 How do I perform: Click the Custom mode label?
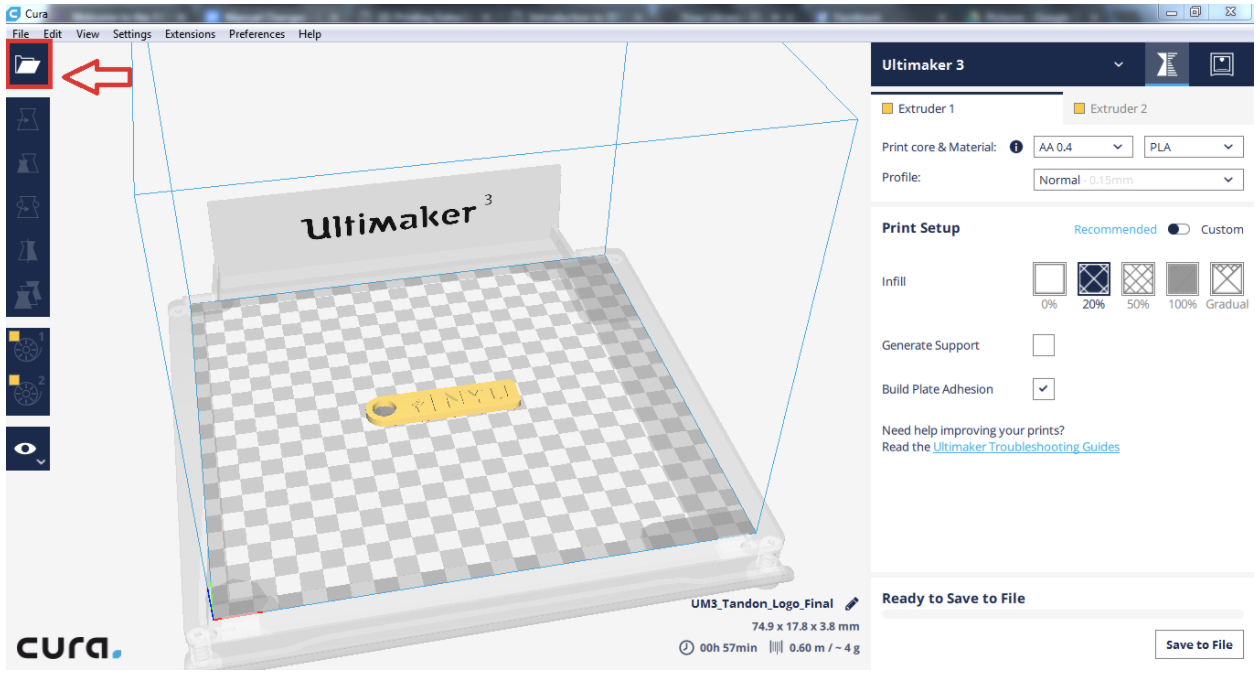(1222, 229)
